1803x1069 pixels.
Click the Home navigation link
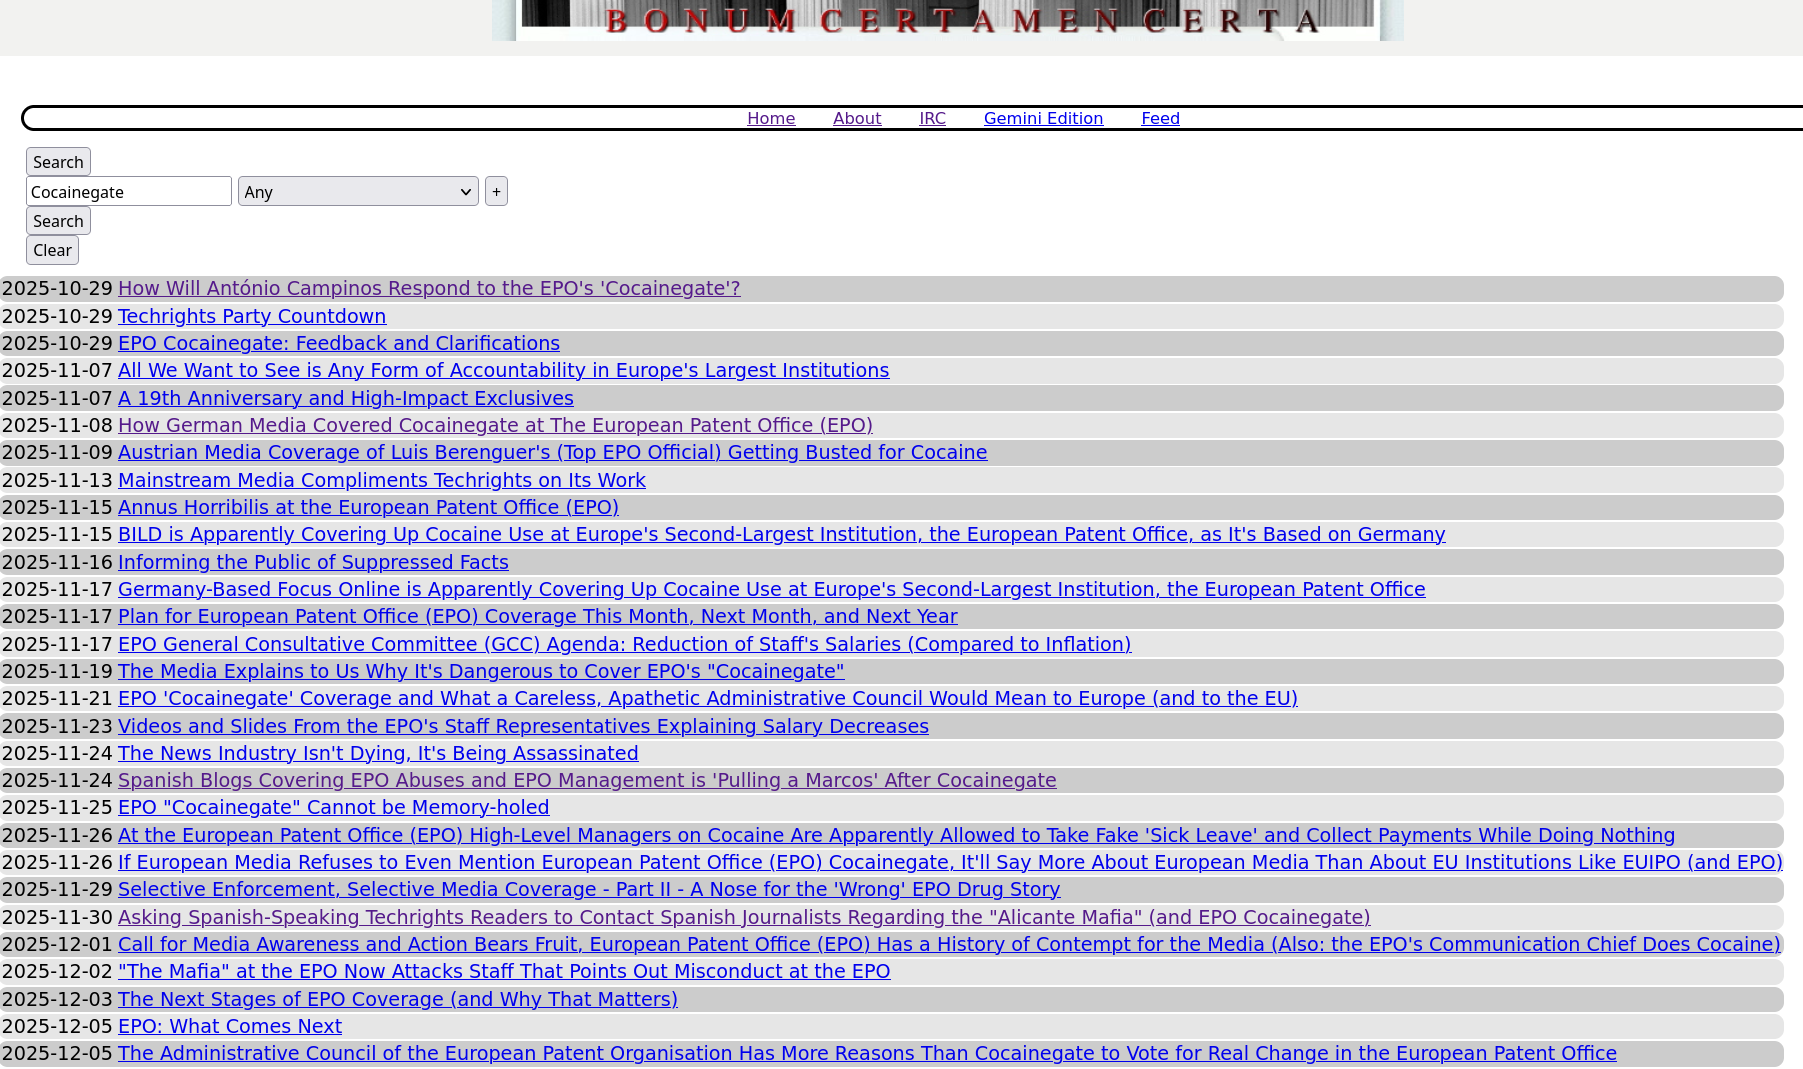click(770, 118)
